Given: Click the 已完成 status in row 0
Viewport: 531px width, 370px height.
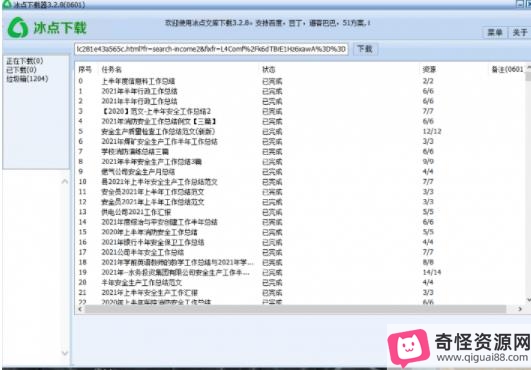Looking at the screenshot, I should pos(272,81).
